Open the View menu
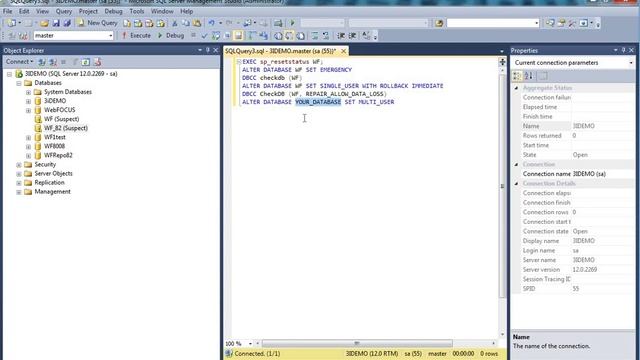This screenshot has width=640, height=360. pyautogui.click(x=42, y=11)
